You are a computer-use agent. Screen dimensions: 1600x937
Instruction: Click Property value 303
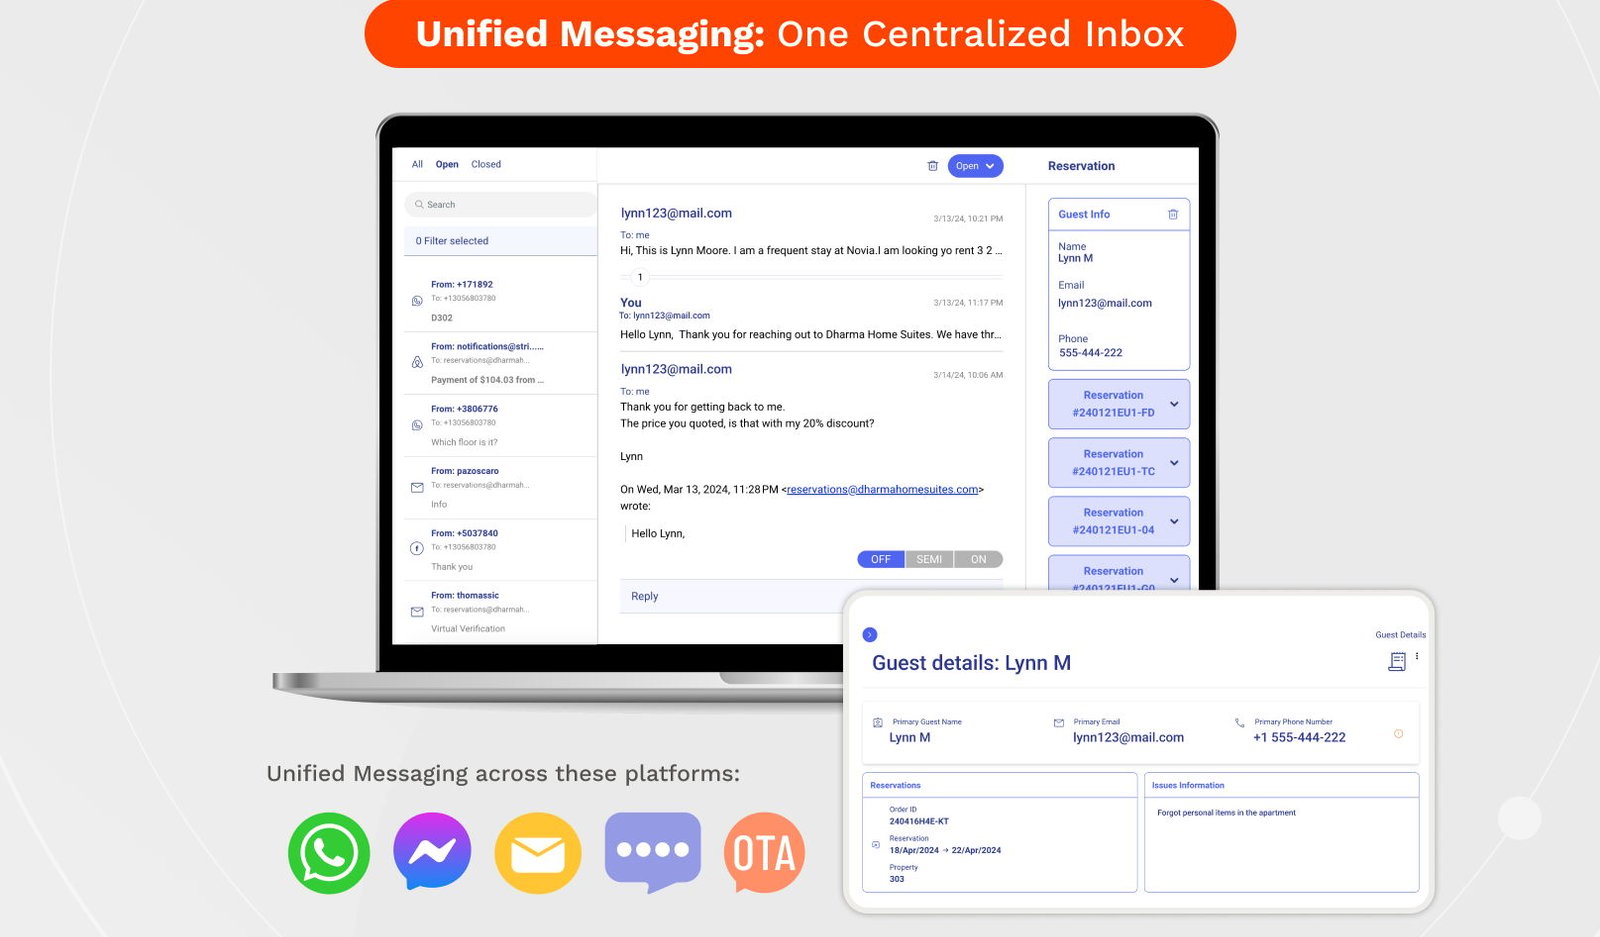pyautogui.click(x=897, y=879)
